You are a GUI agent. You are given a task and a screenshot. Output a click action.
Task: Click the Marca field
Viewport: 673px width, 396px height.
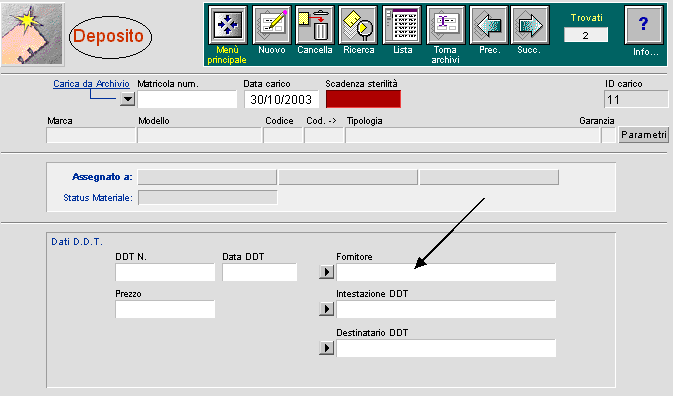coord(91,136)
